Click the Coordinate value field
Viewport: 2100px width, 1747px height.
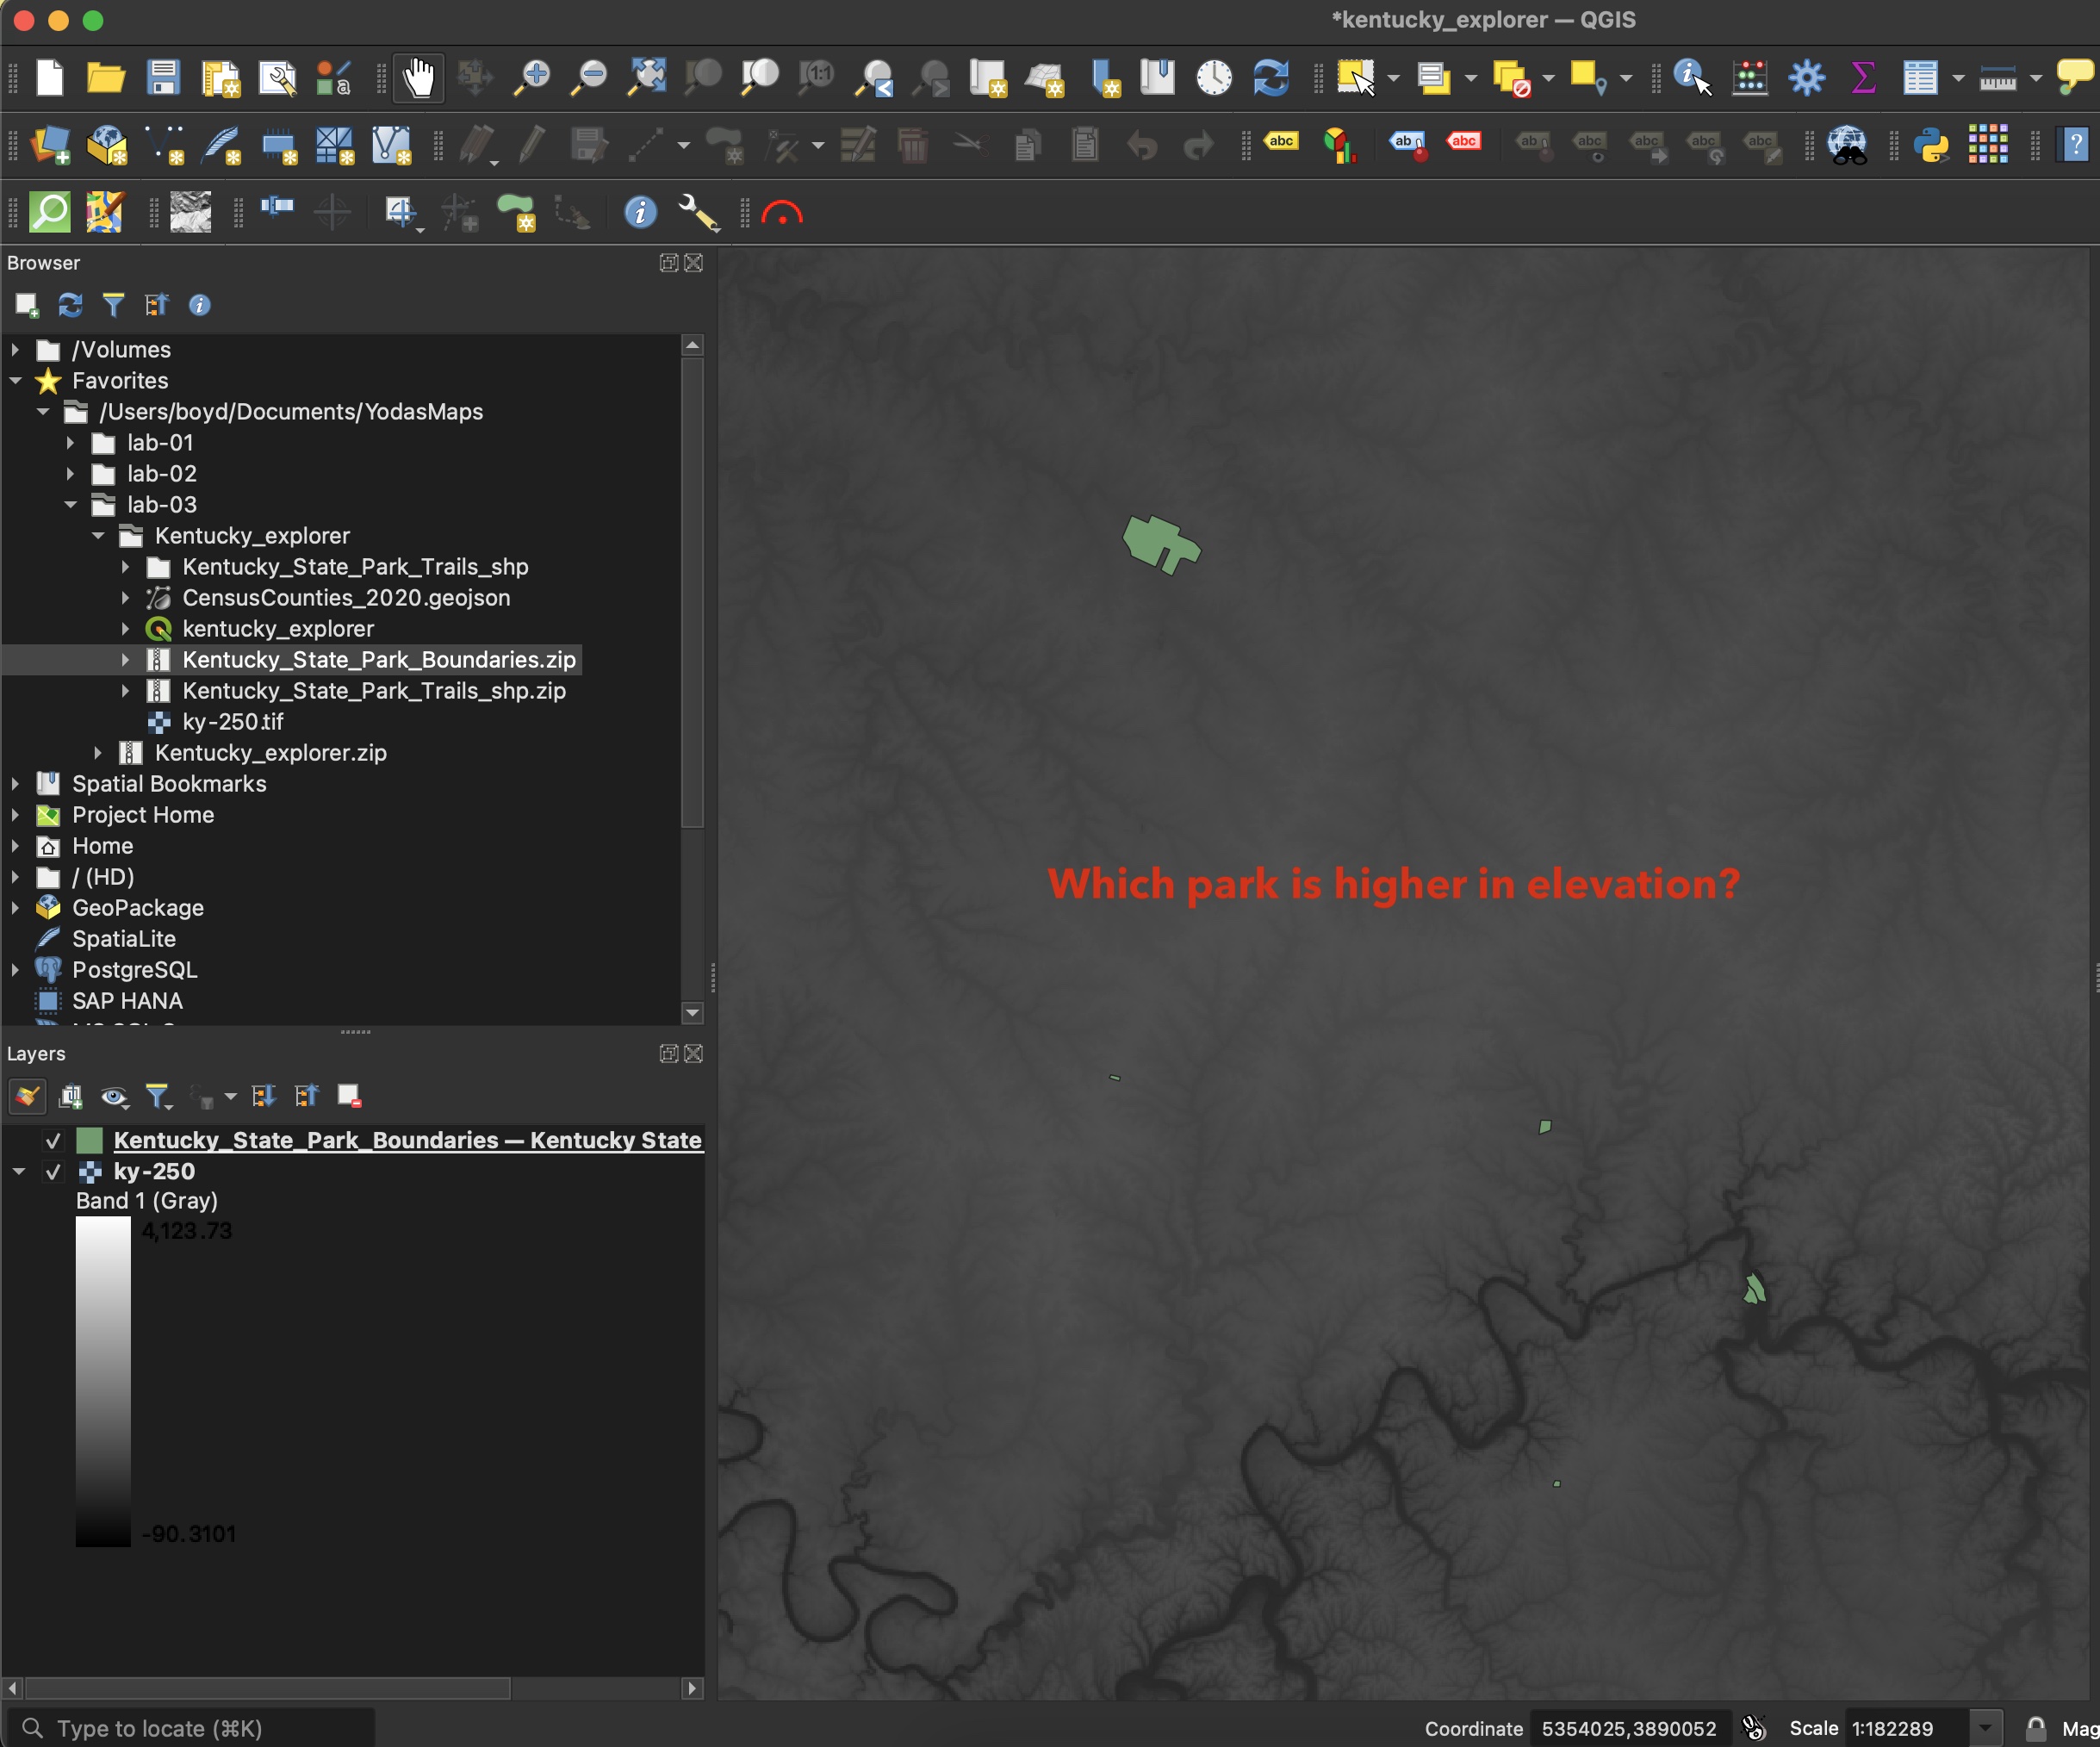(x=1629, y=1729)
